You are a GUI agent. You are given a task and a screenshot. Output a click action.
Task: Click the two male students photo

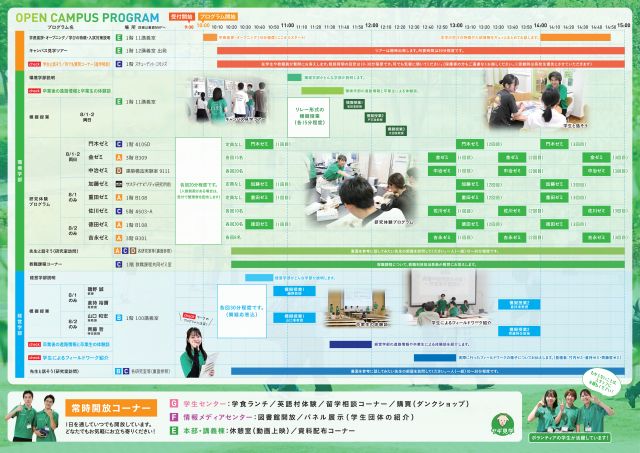(34, 415)
